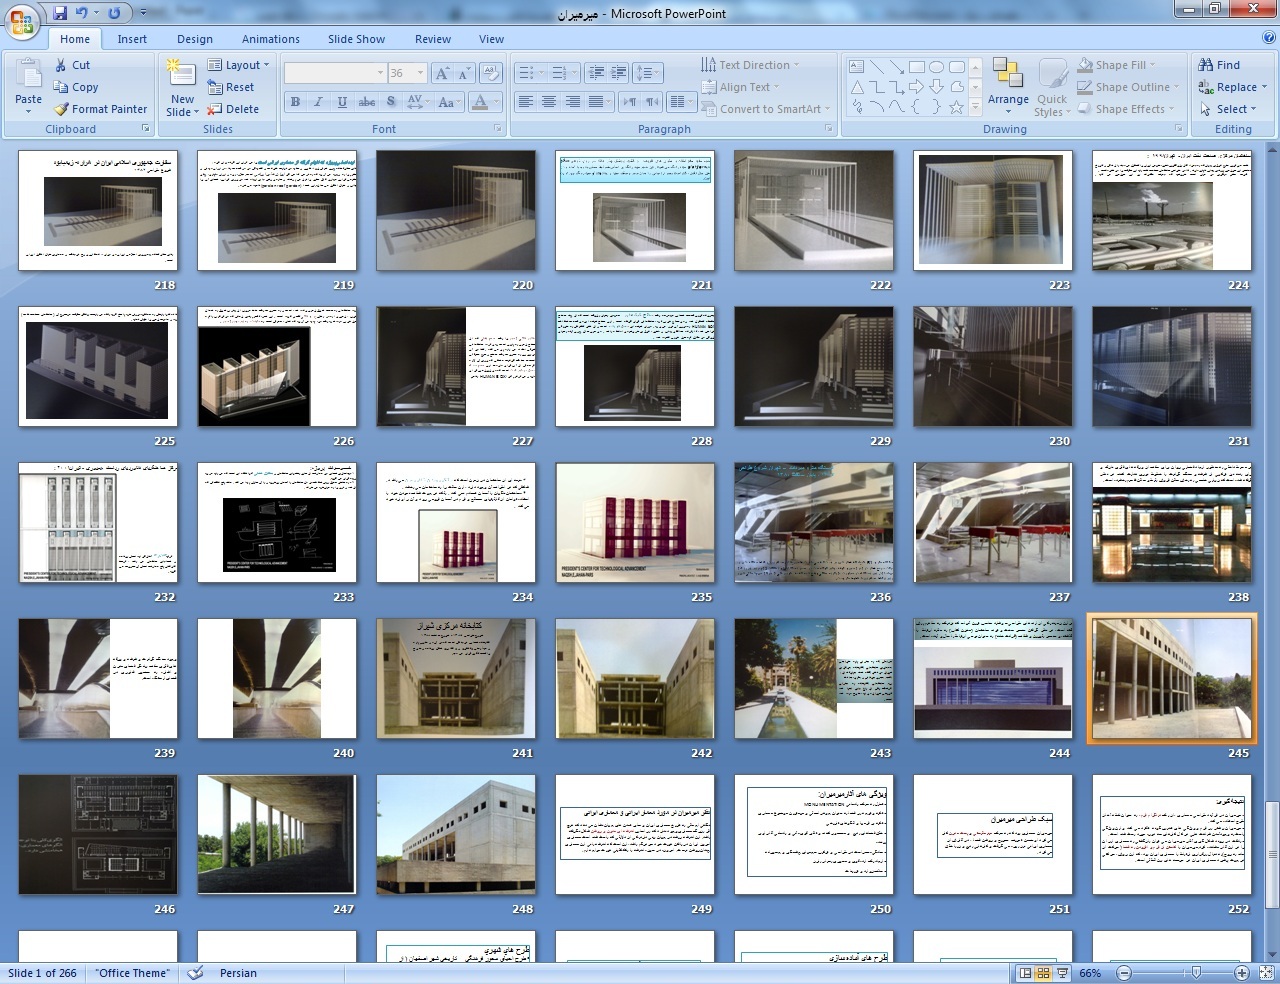Click the Office Theme status label
Viewport: 1280px width, 984px height.
pos(133,973)
